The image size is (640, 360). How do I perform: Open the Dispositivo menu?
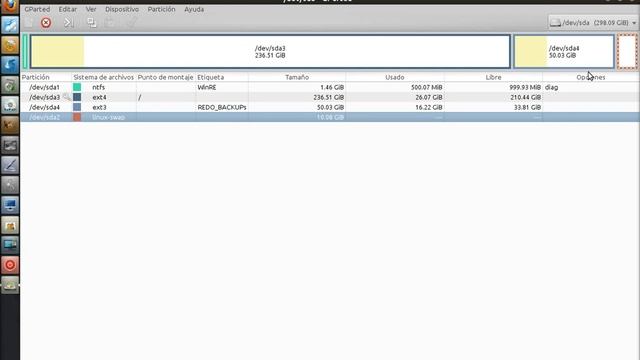pyautogui.click(x=122, y=9)
